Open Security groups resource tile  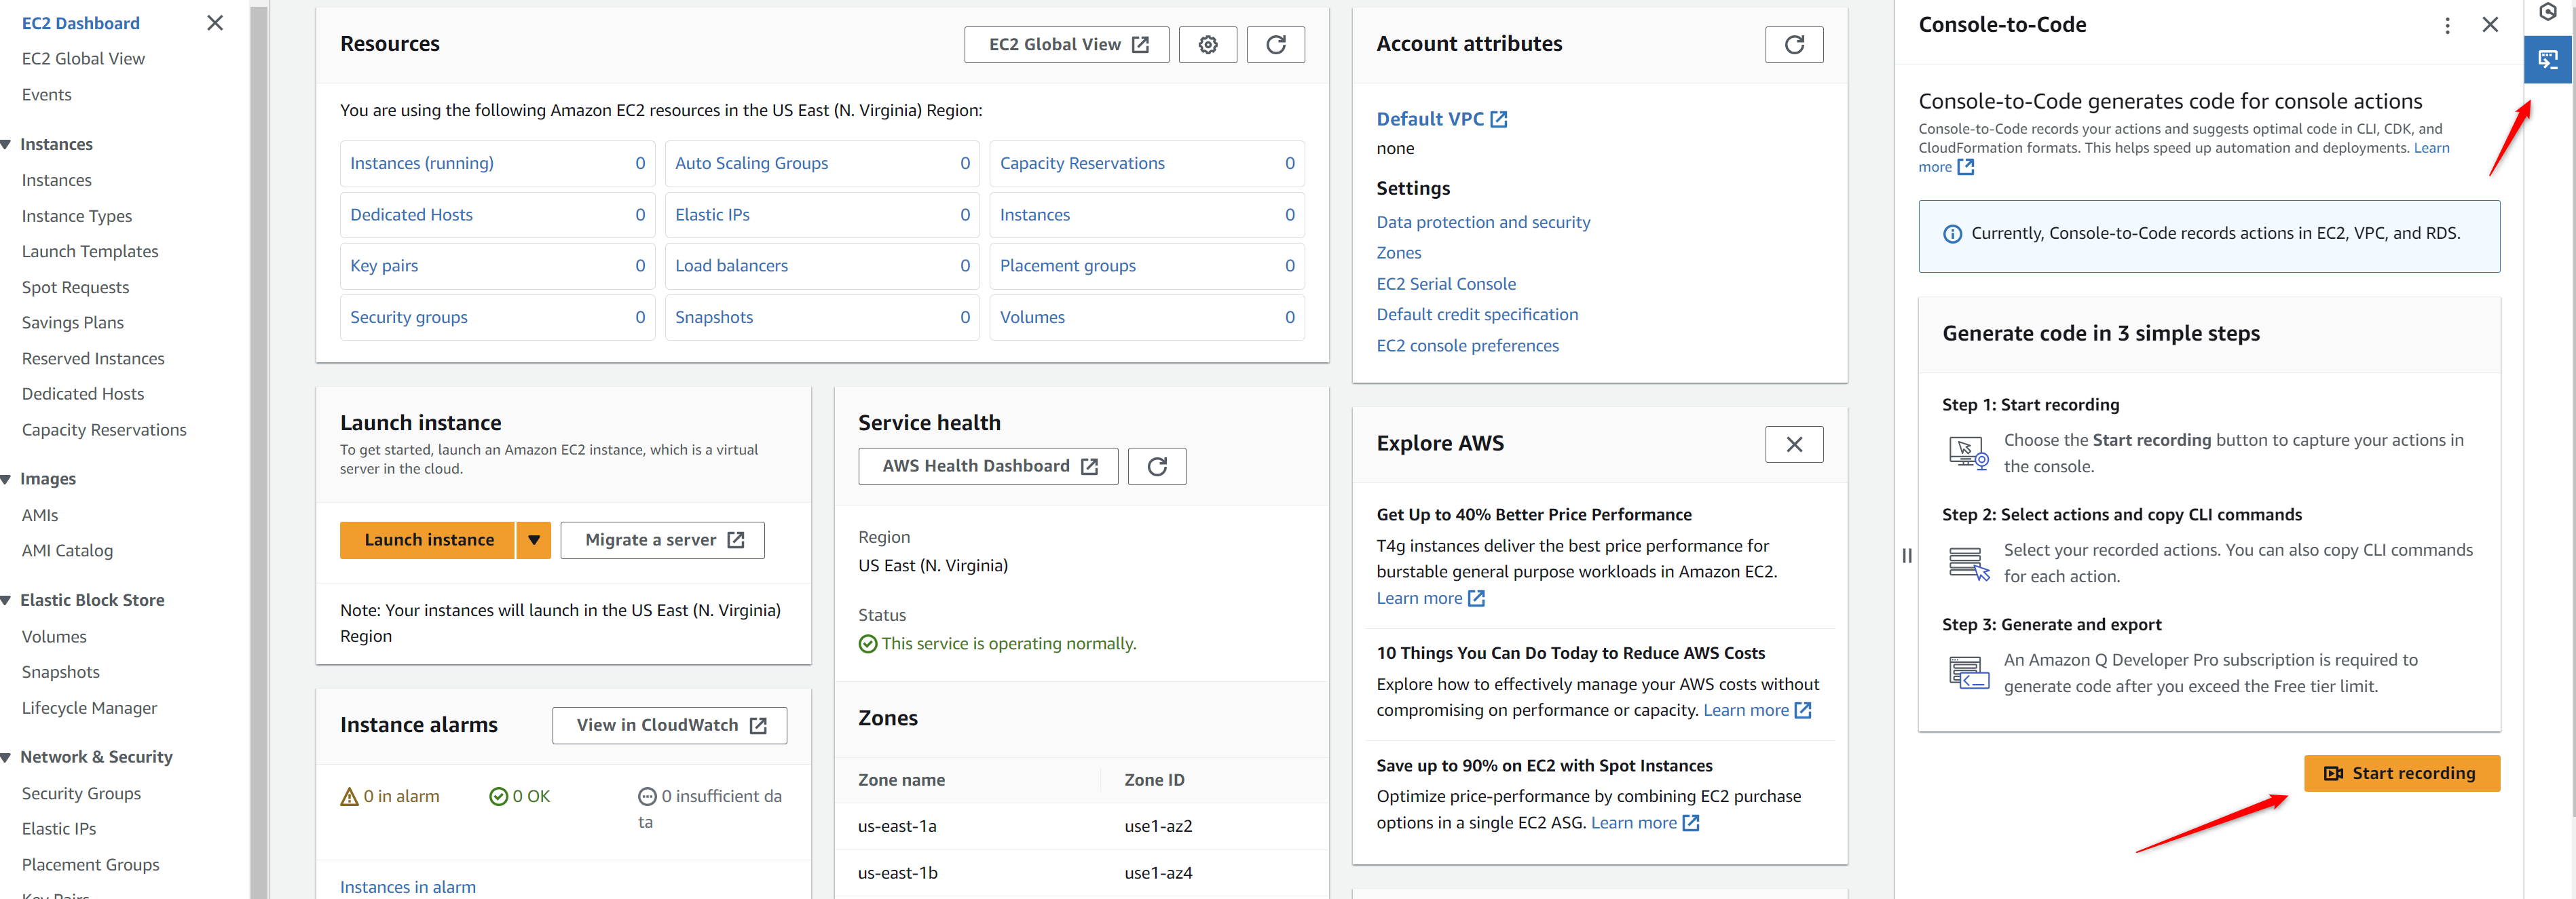click(x=497, y=317)
